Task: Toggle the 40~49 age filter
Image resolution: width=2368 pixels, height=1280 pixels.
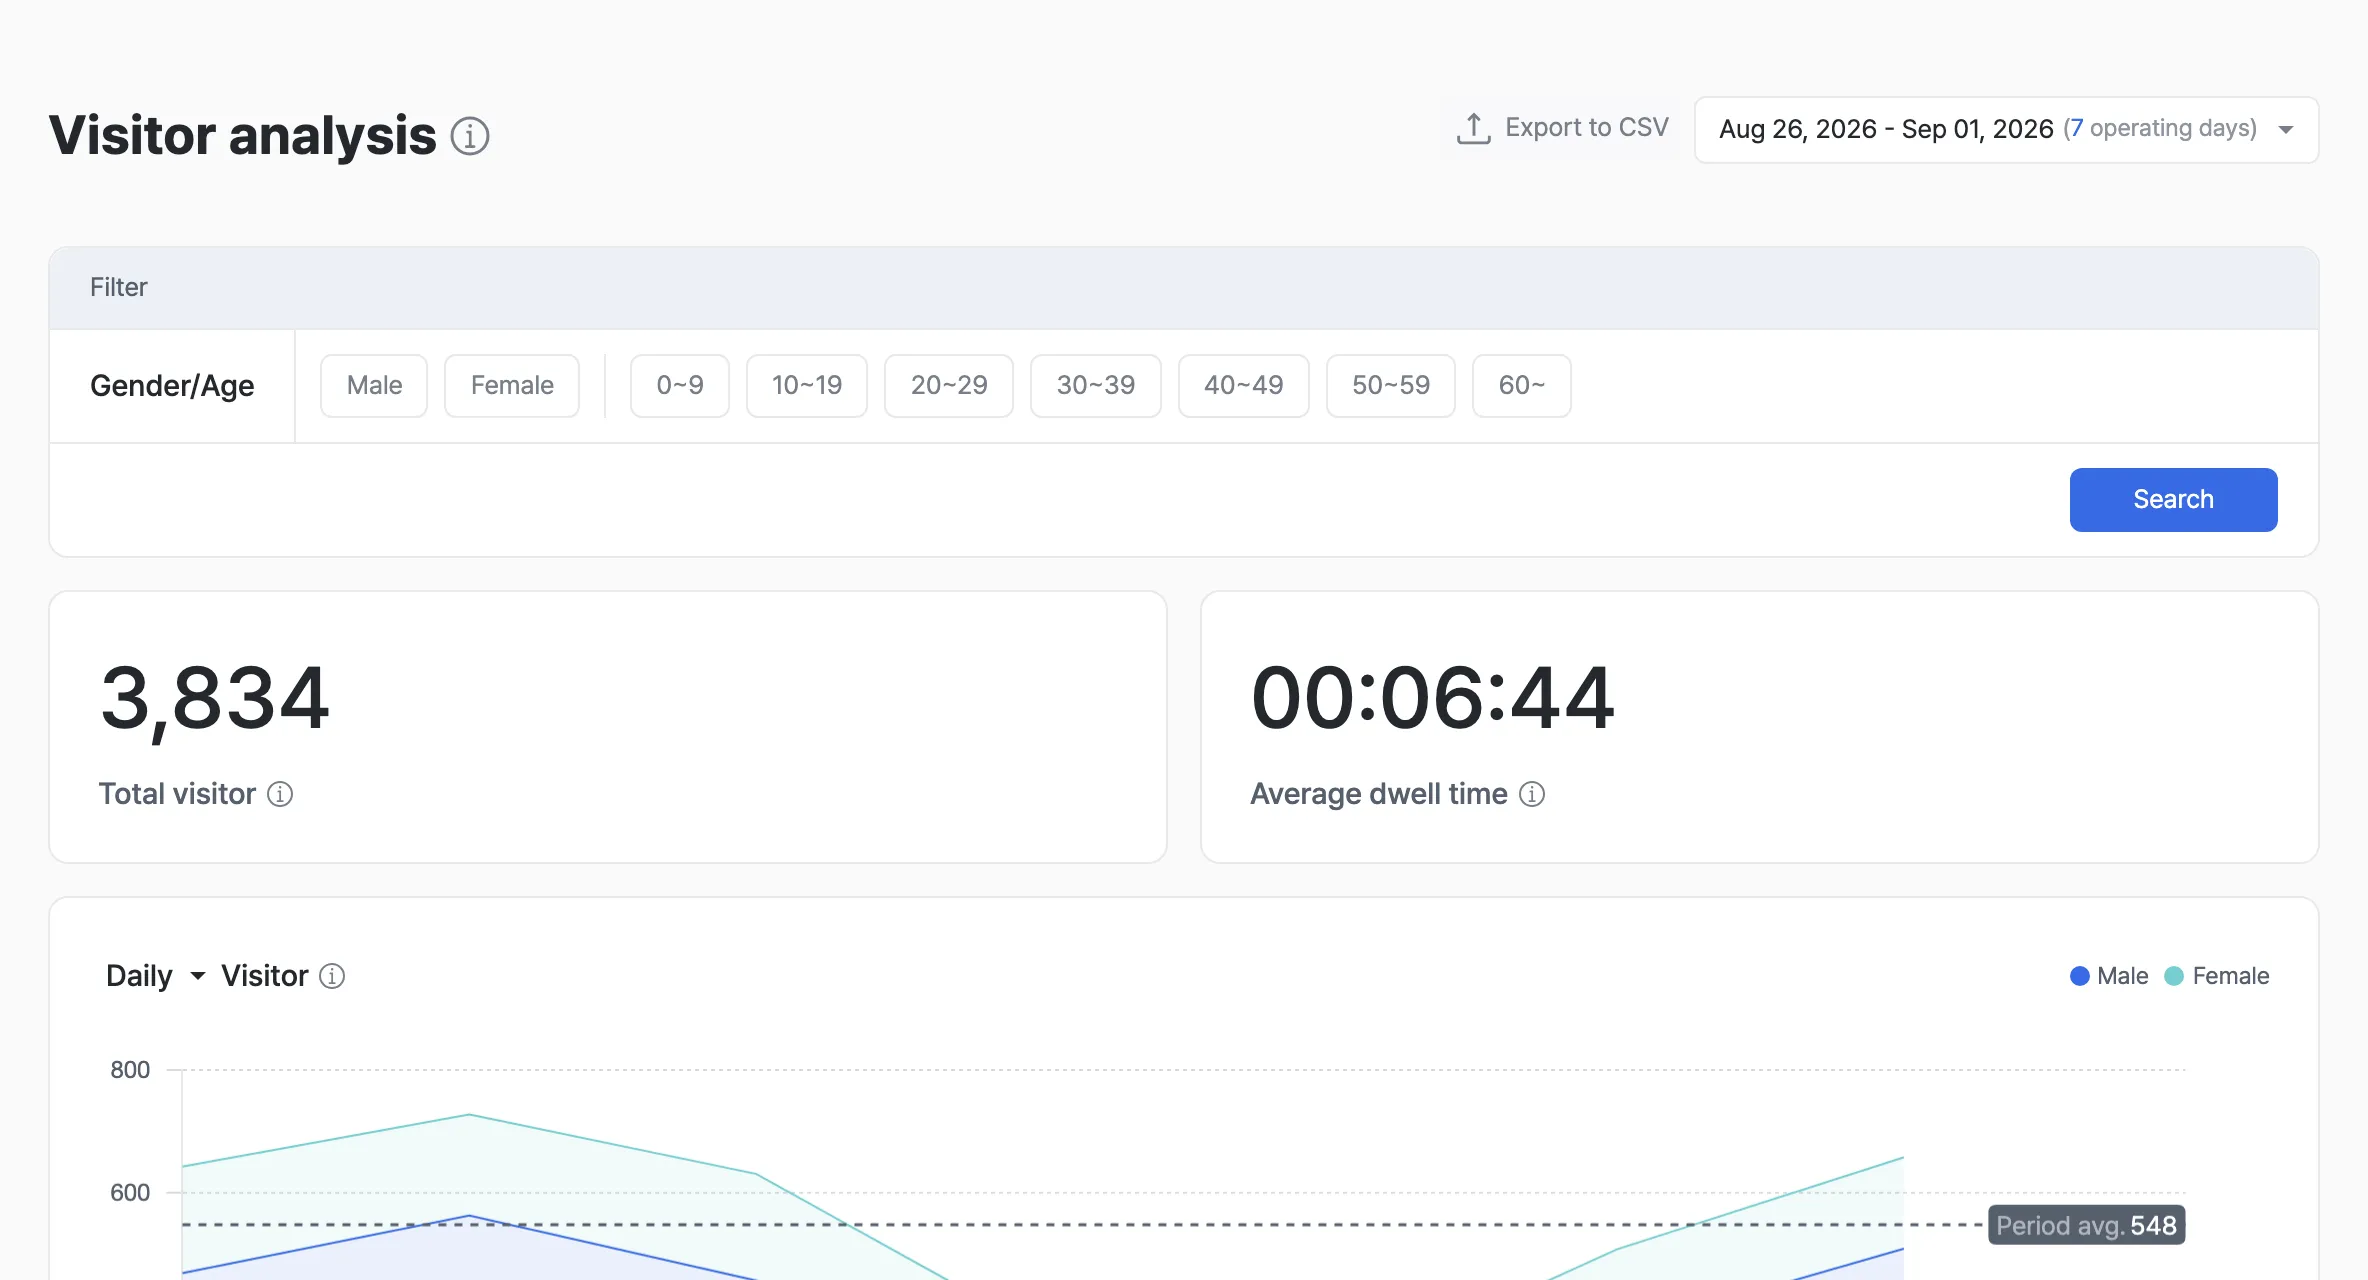Action: point(1244,386)
